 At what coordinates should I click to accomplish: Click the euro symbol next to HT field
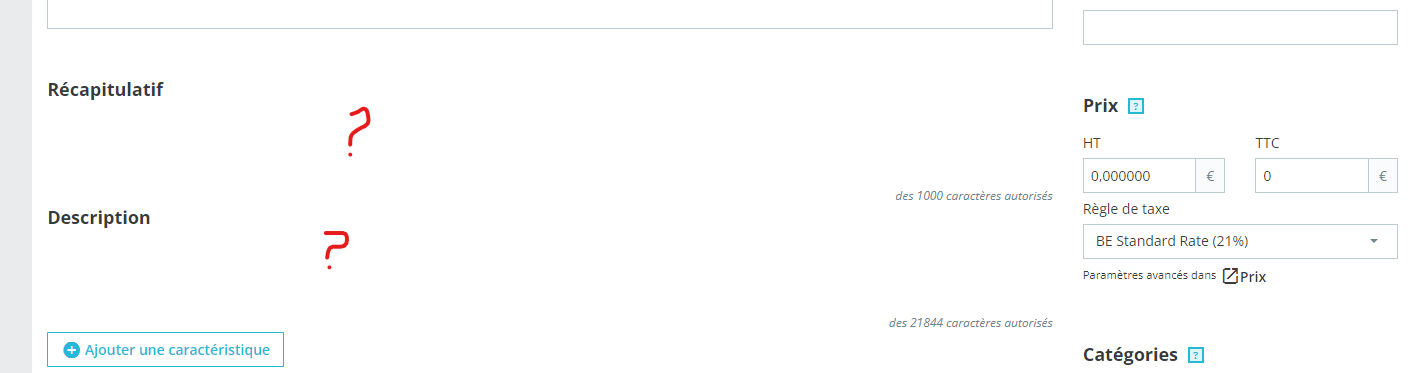point(1210,176)
